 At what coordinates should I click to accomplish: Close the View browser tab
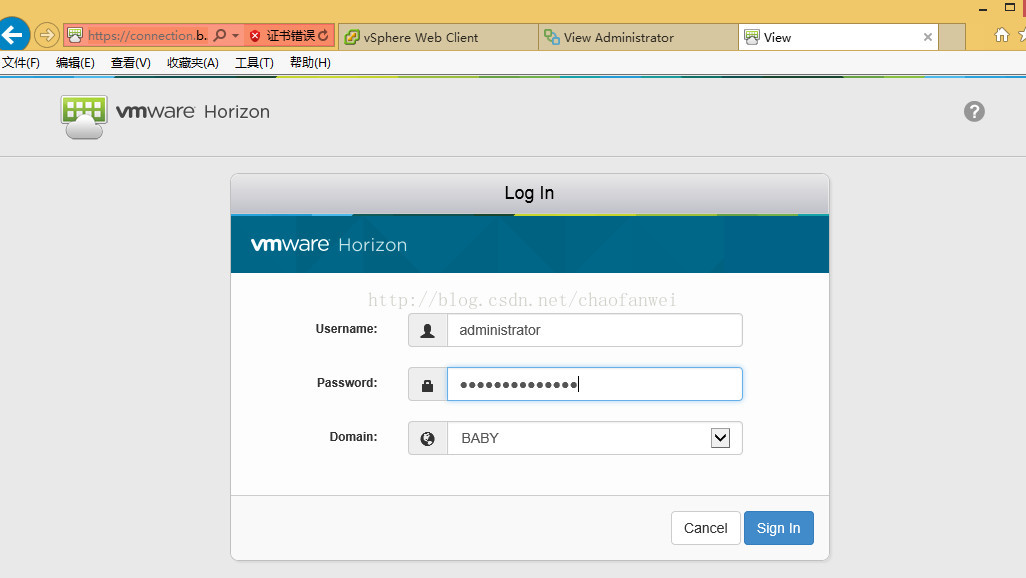928,37
